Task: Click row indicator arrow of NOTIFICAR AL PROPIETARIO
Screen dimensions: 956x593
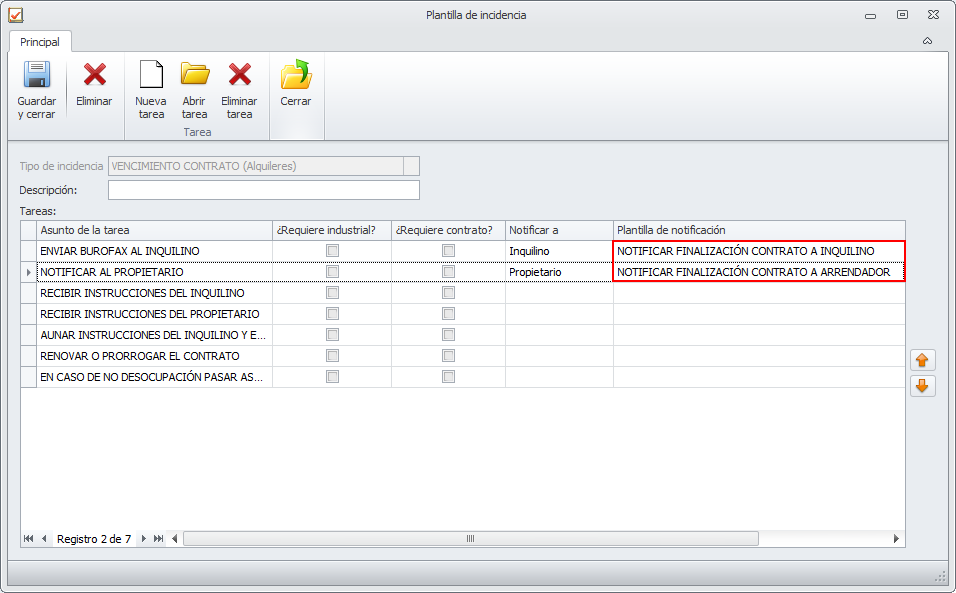Action: pos(29,272)
